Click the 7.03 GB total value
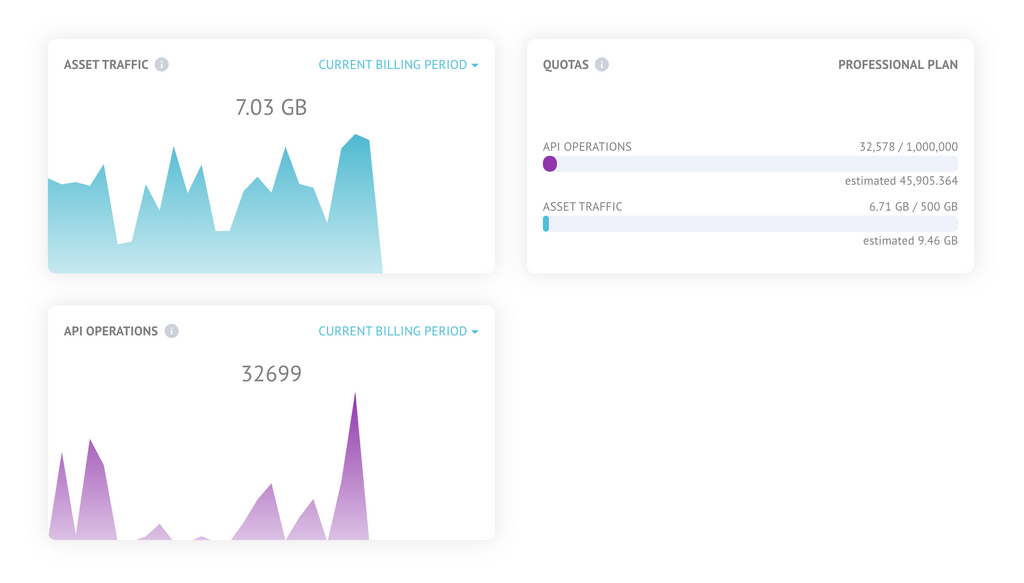This screenshot has height=583, width=1024. pos(271,107)
